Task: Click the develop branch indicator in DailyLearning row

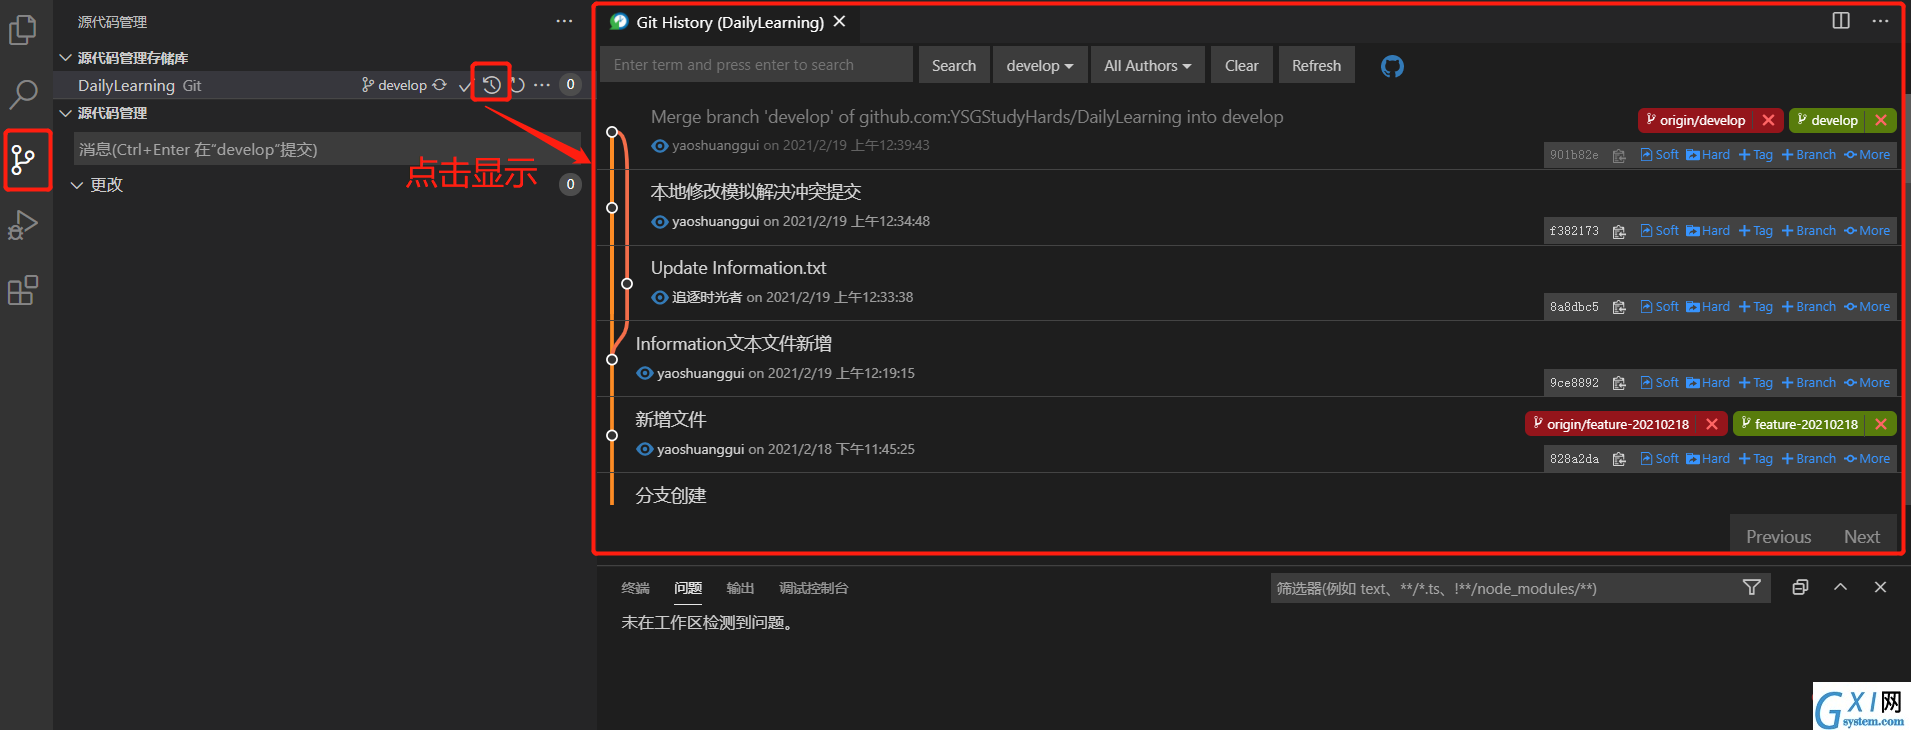Action: click(394, 85)
